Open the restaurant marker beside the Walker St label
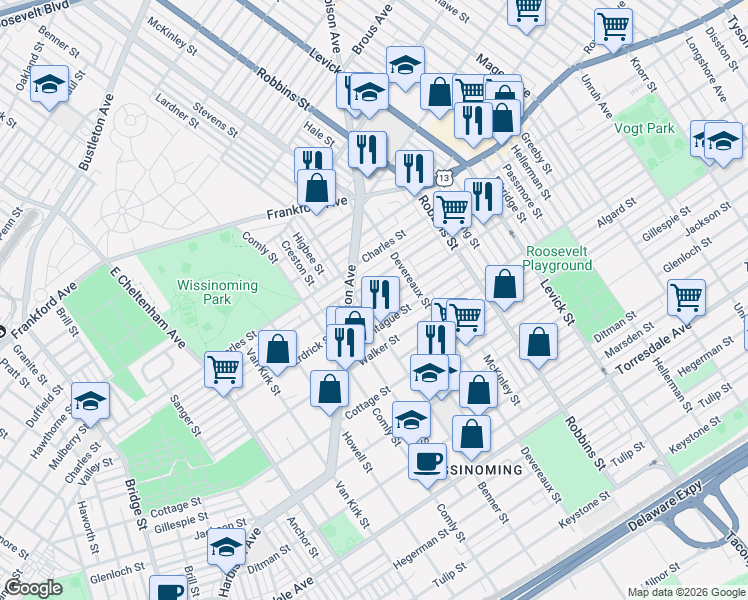 point(346,344)
